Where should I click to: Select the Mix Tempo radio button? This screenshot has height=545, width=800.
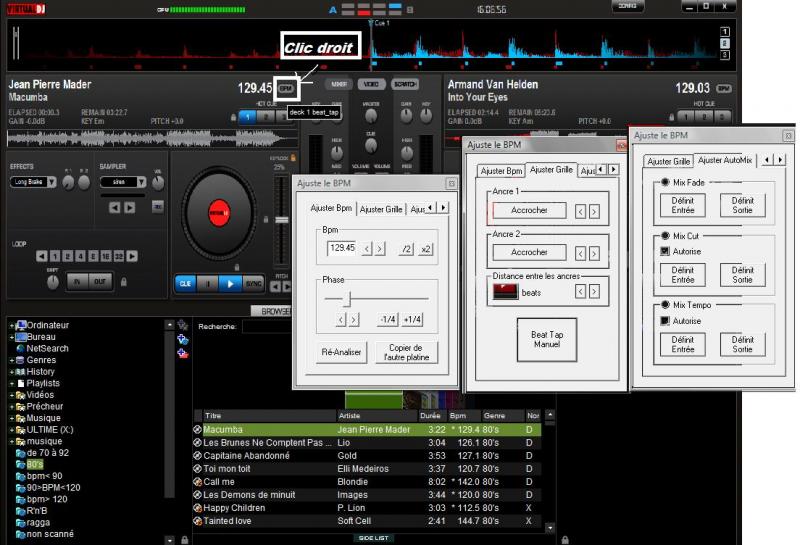tap(665, 305)
